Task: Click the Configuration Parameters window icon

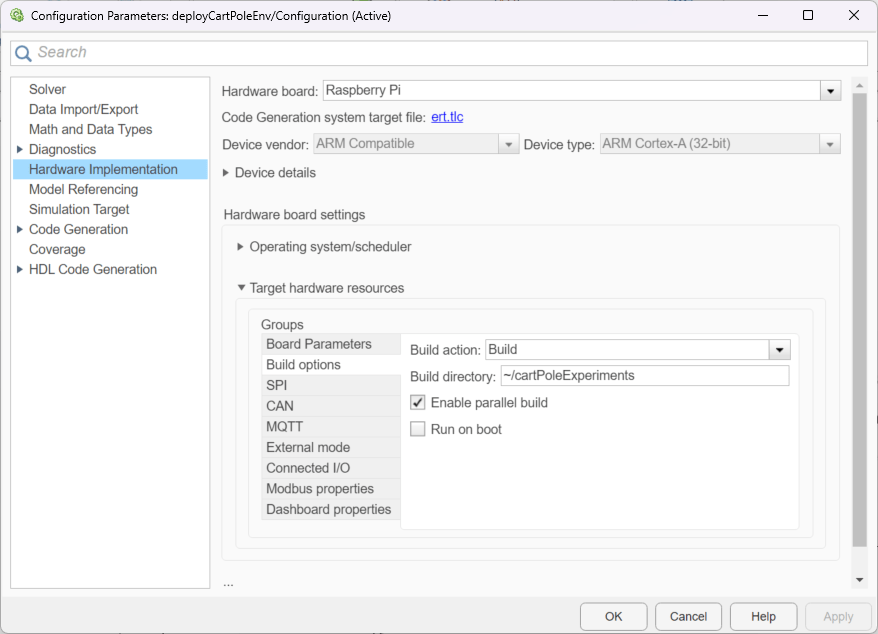Action: tap(16, 16)
